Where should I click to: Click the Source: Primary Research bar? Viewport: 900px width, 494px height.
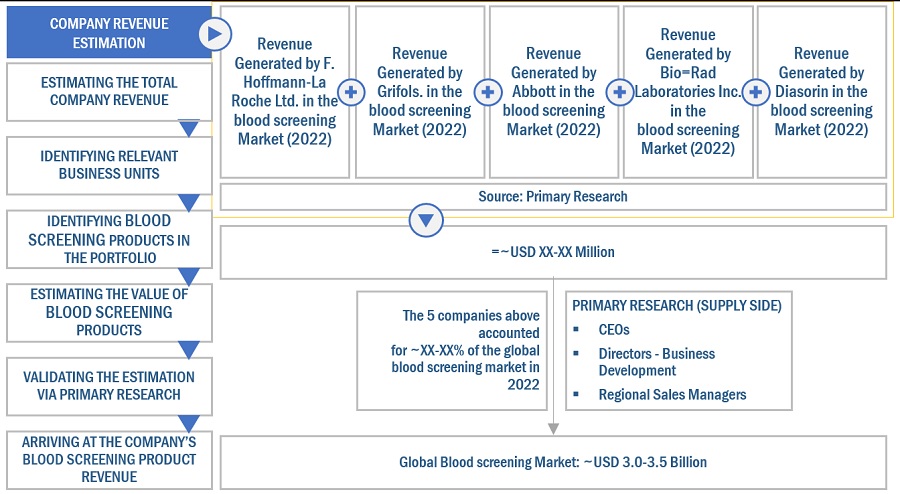click(x=552, y=196)
